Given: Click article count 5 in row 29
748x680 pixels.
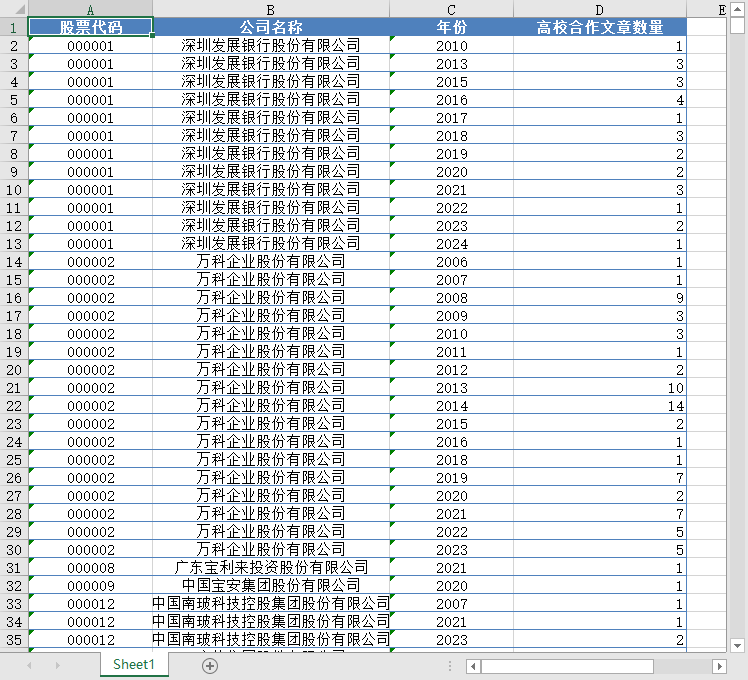Looking at the screenshot, I should pyautogui.click(x=600, y=532).
